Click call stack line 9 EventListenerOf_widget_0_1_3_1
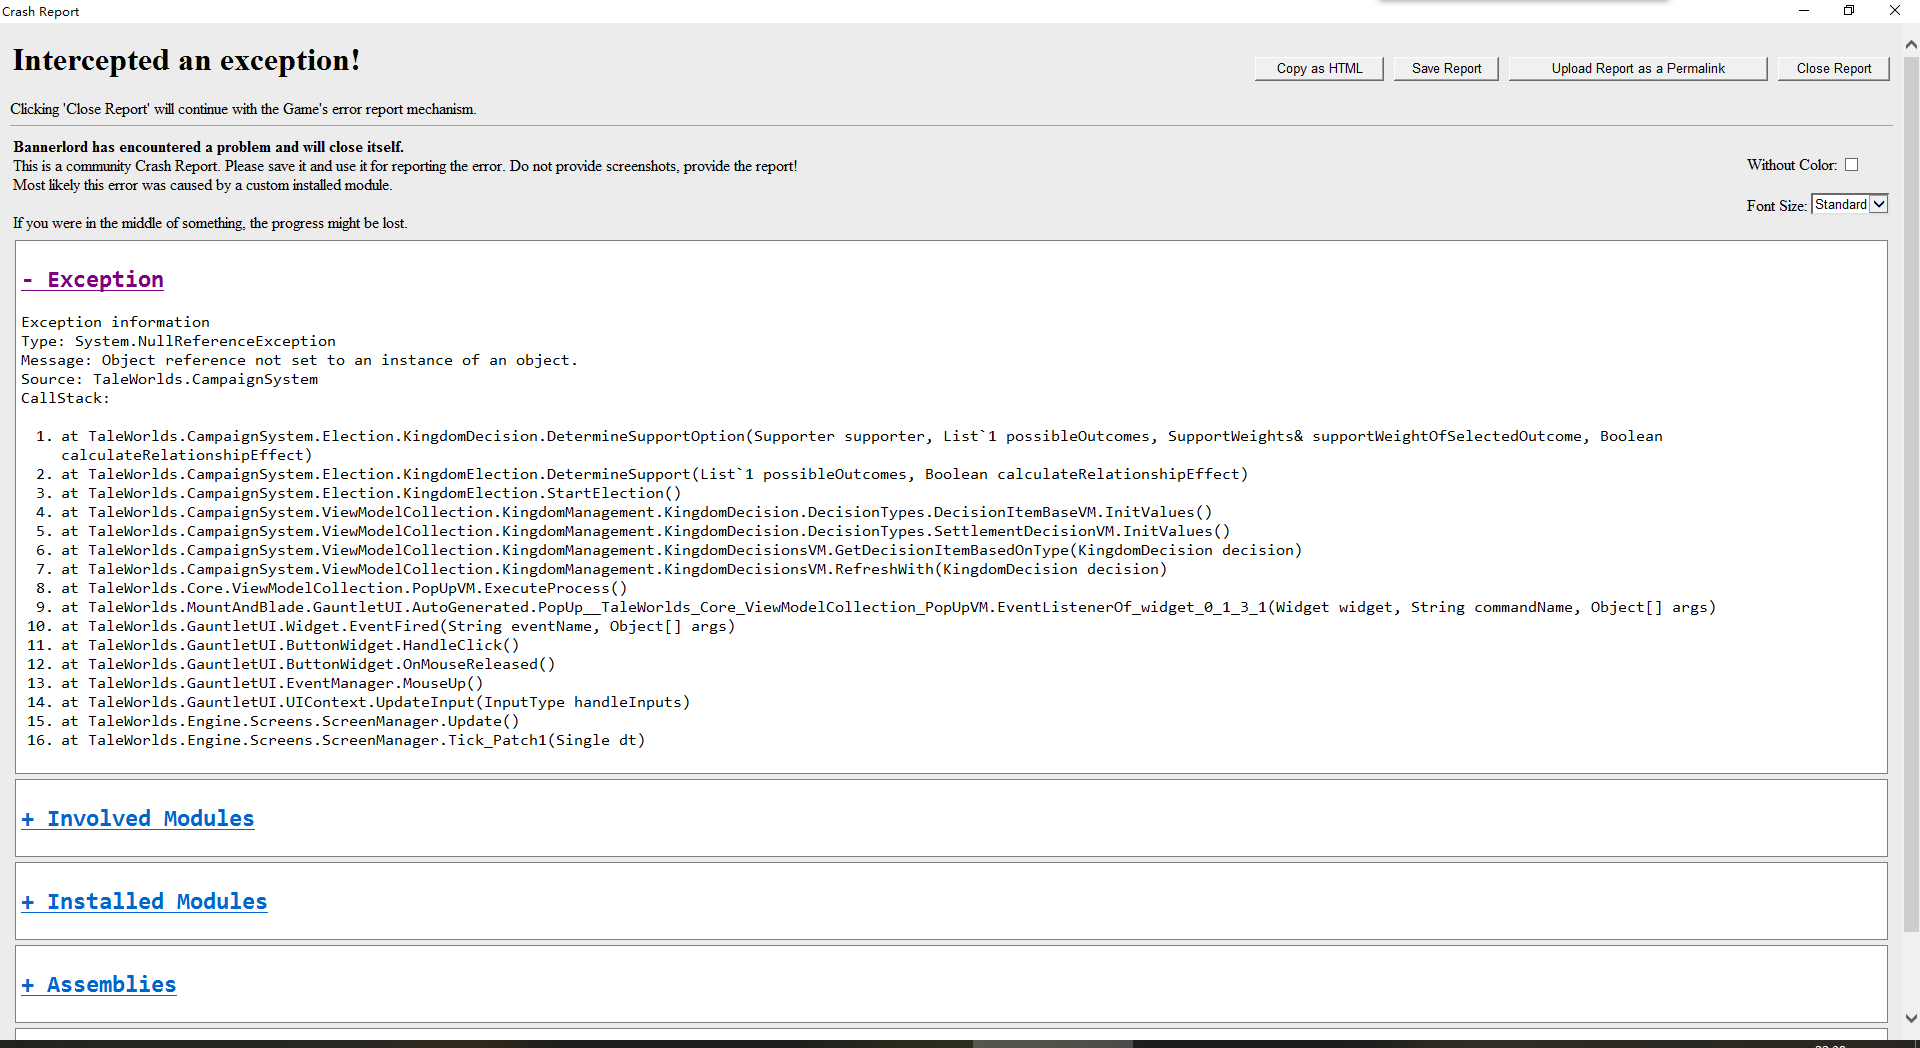Viewport: 1920px width, 1048px height. (889, 607)
